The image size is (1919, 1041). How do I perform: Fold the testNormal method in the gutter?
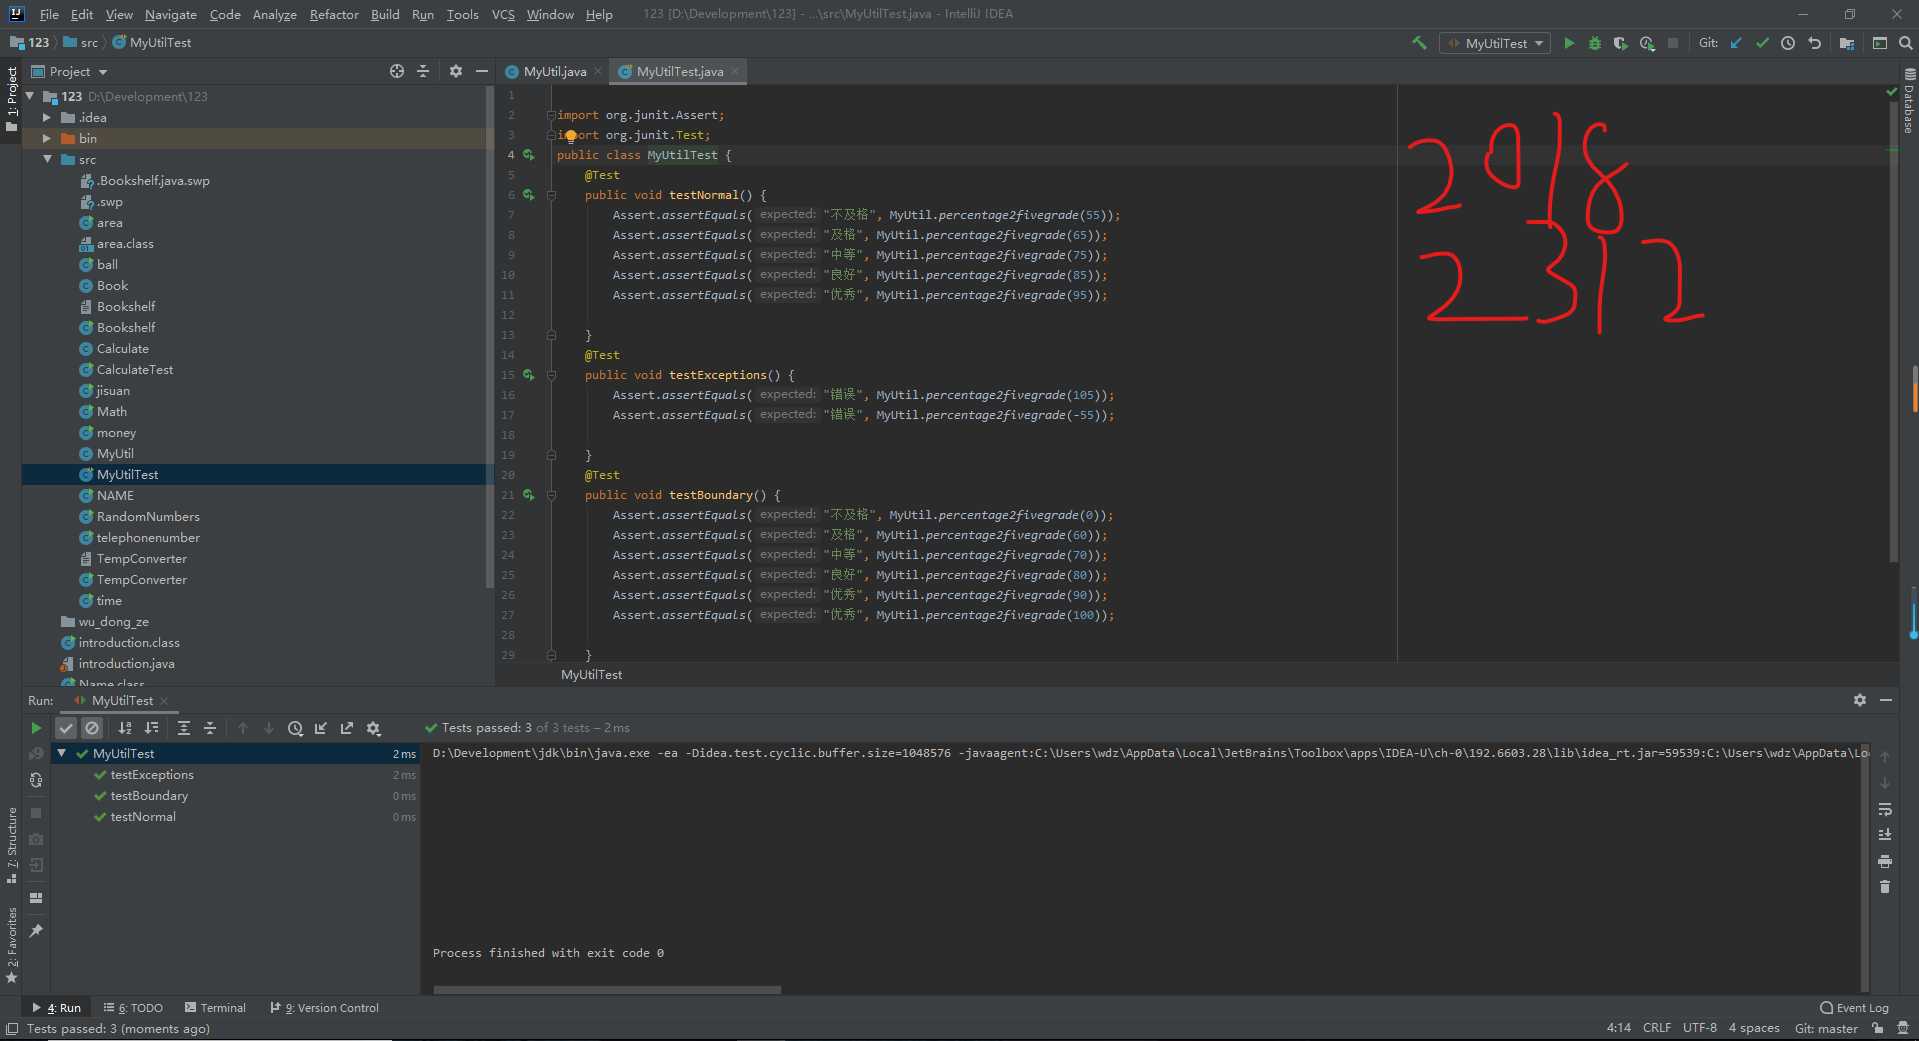[551, 195]
